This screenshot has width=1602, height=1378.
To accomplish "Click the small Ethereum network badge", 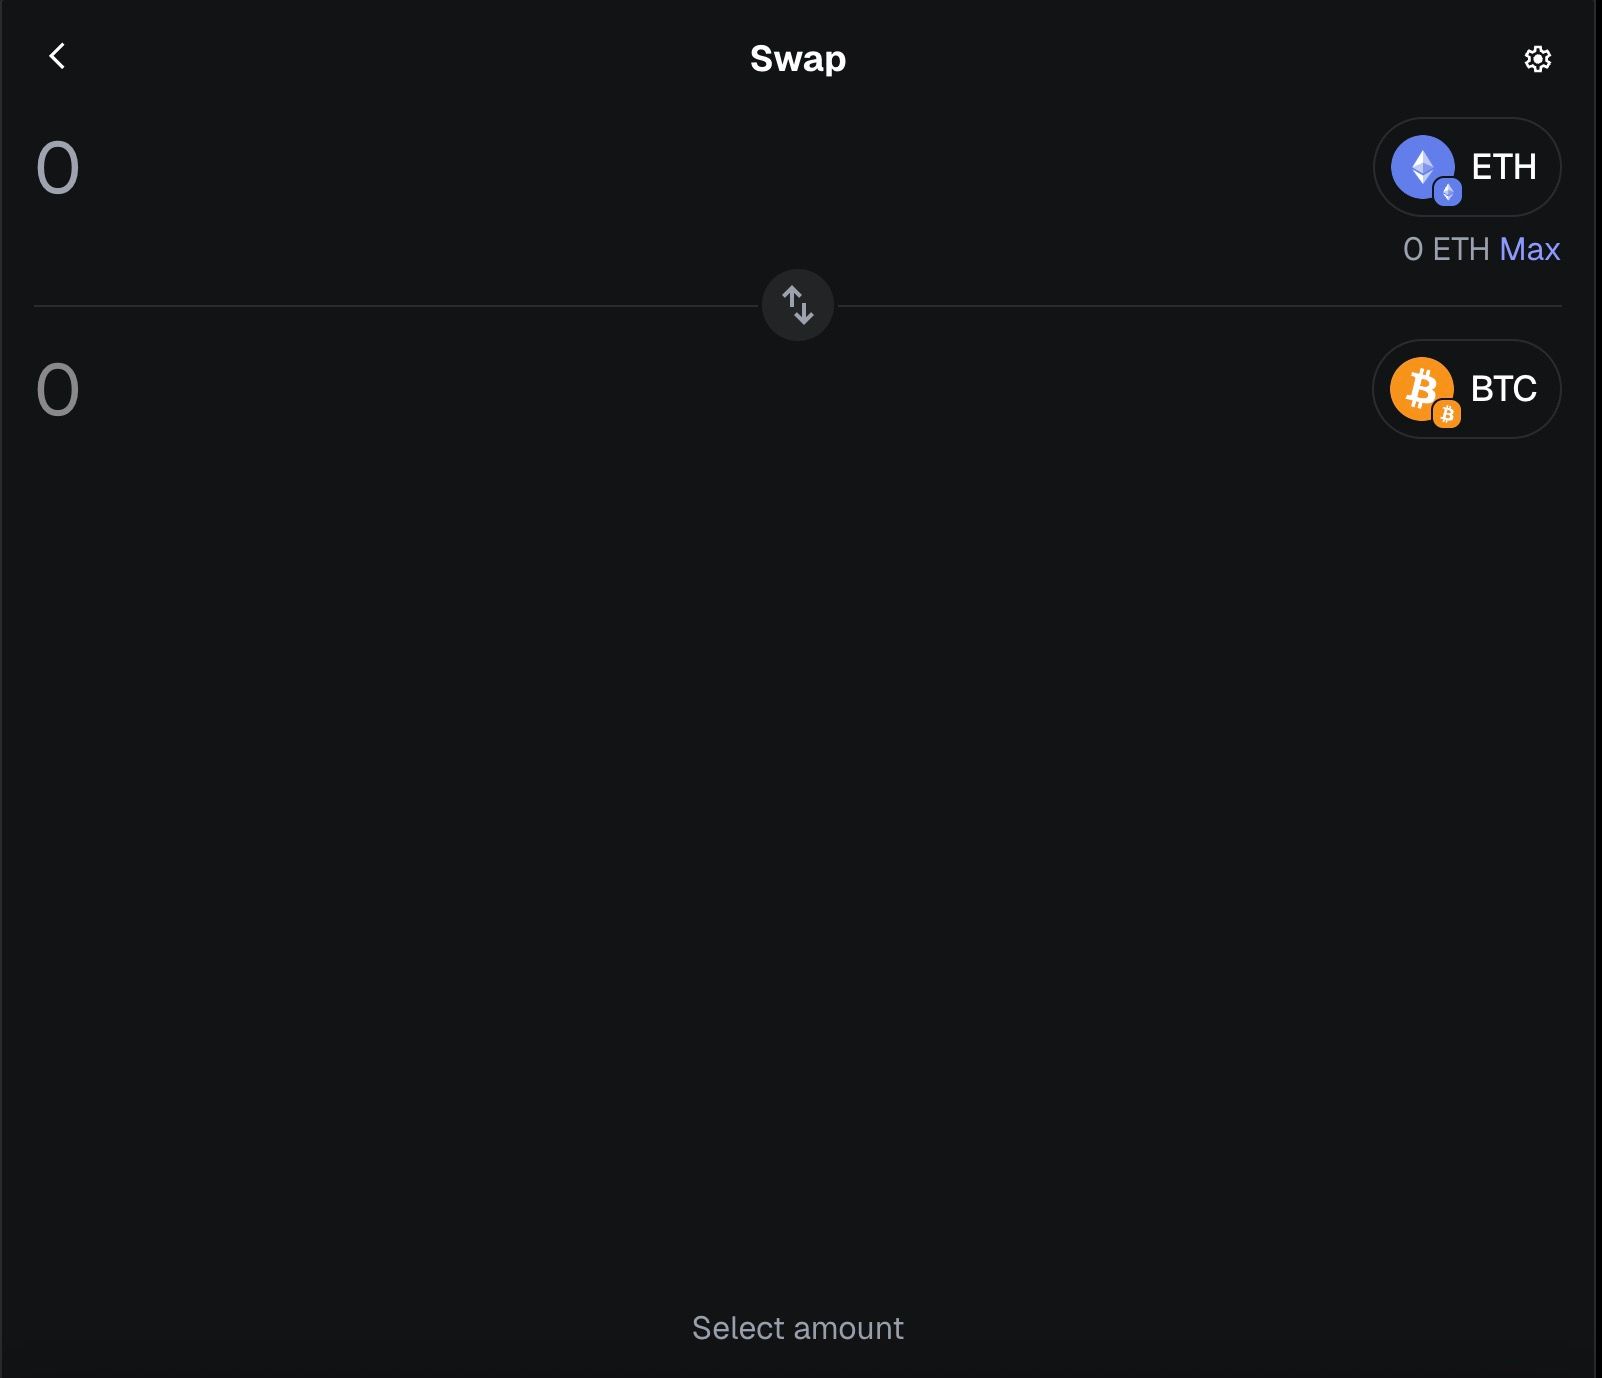I will pos(1448,192).
